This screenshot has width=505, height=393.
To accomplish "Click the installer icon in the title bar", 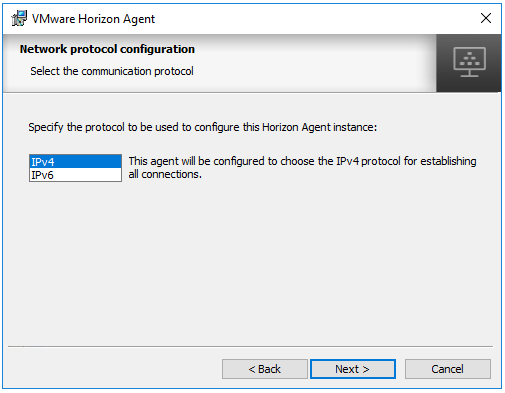I will tap(19, 18).
